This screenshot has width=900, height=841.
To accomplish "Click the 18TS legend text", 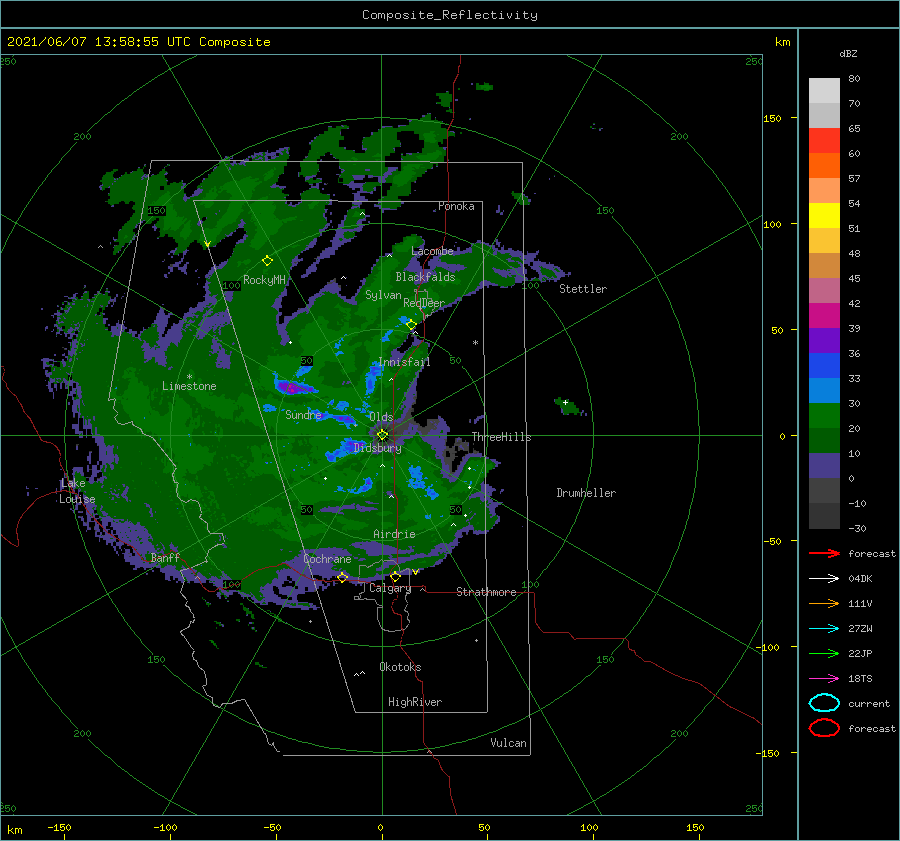I will click(x=860, y=679).
